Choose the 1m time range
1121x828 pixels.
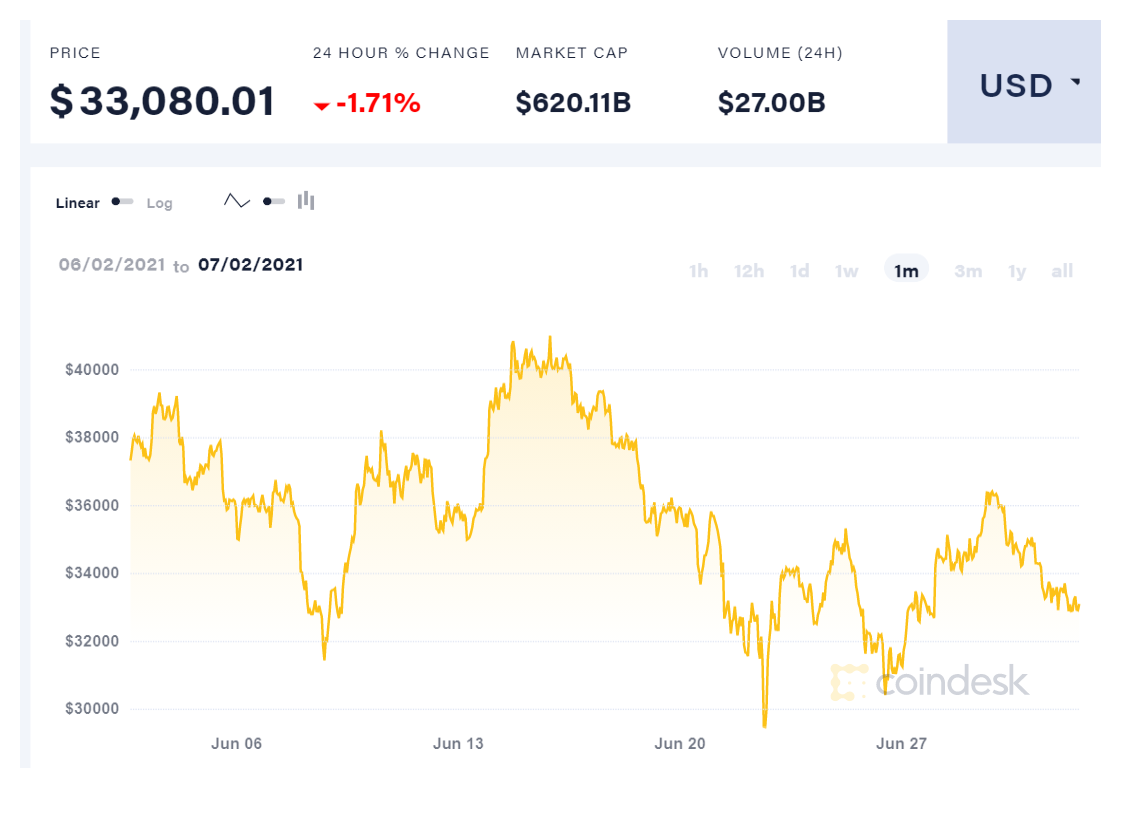point(906,271)
